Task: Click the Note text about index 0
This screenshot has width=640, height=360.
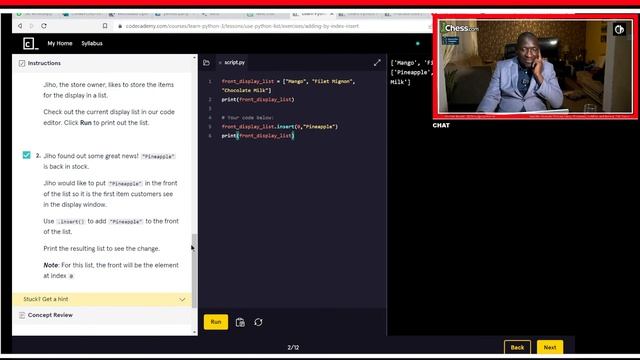Action: tap(111, 270)
